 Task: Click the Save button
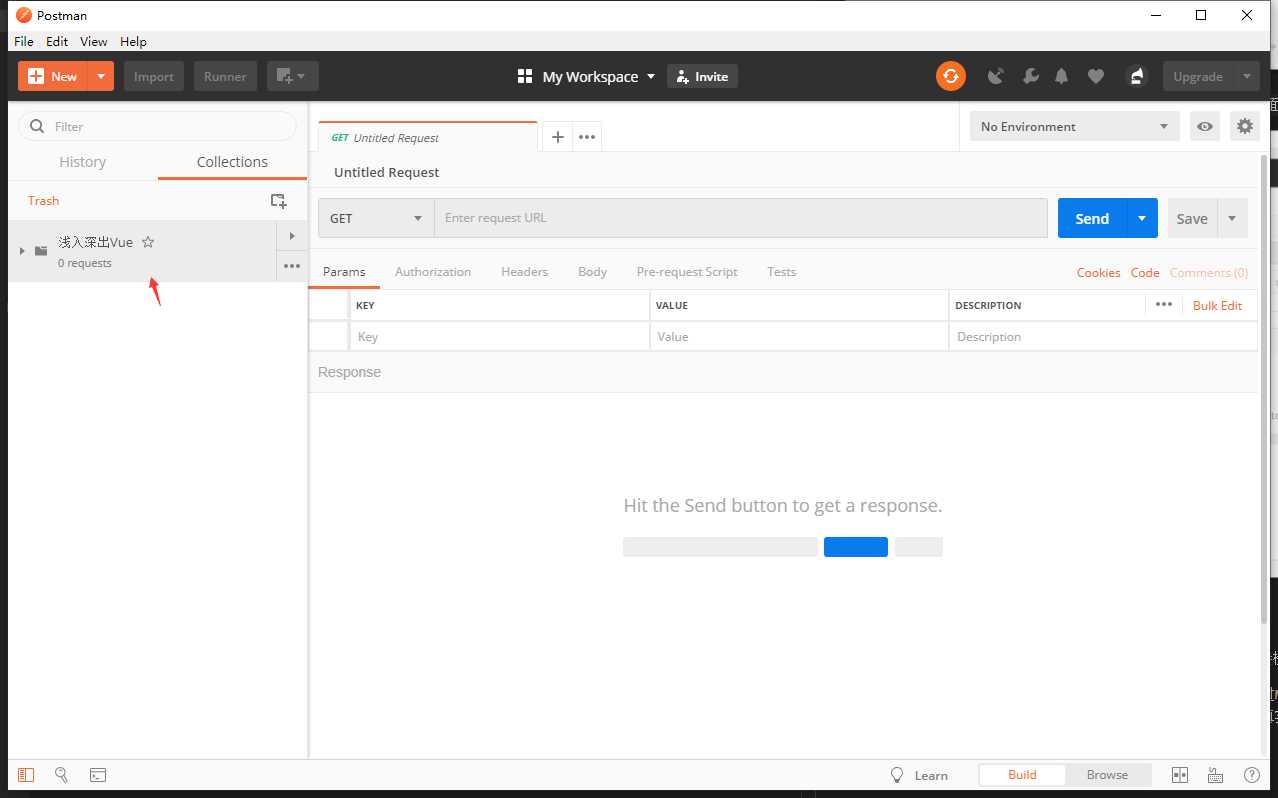click(x=1192, y=218)
